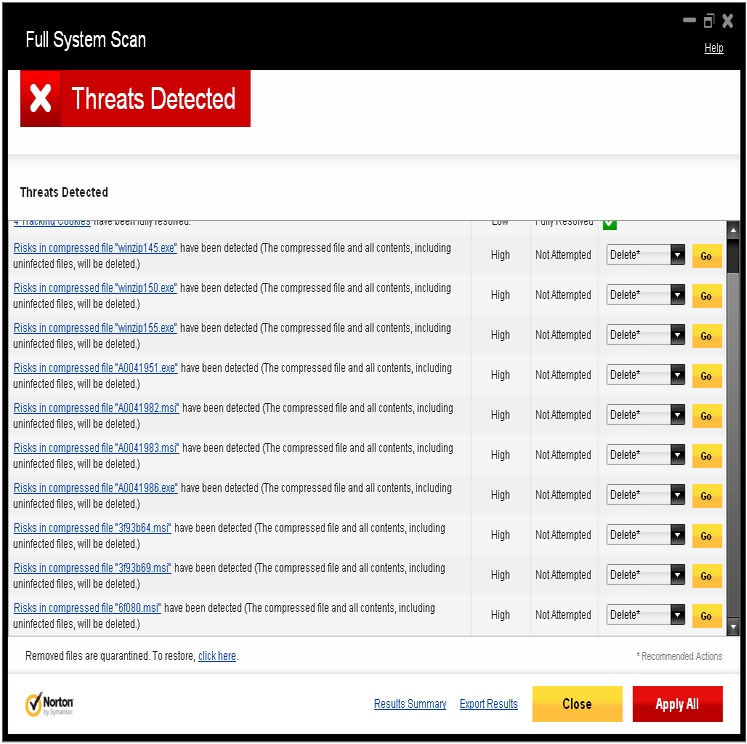Click Go for A0041983.msi row
The image size is (747, 744).
(707, 456)
